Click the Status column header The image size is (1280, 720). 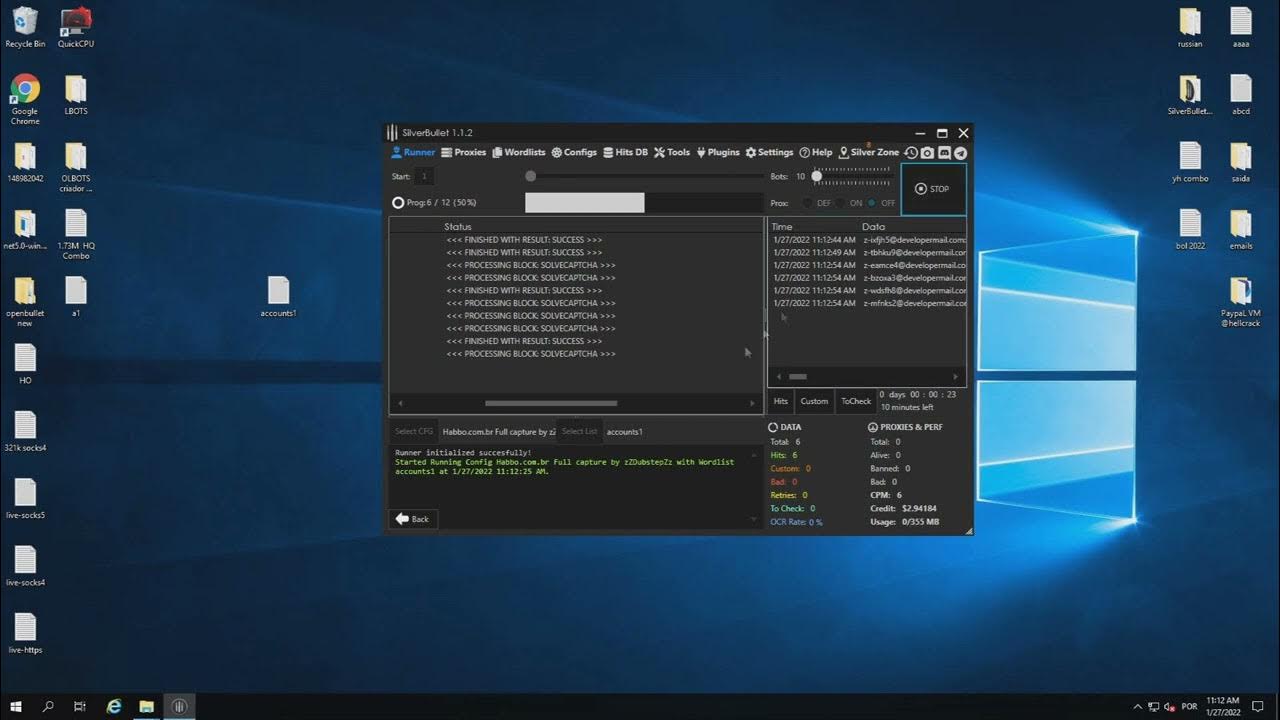[x=458, y=227]
